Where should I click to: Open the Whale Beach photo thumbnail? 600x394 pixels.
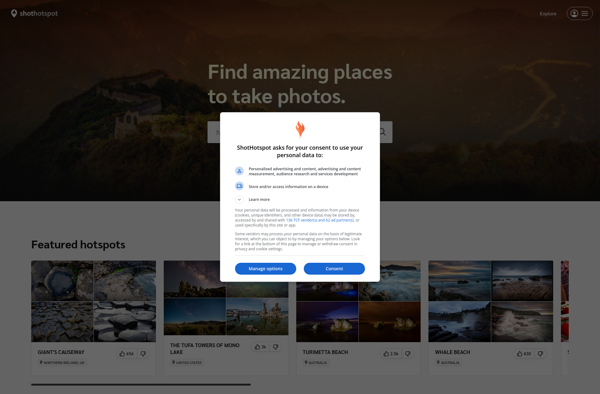[491, 301]
